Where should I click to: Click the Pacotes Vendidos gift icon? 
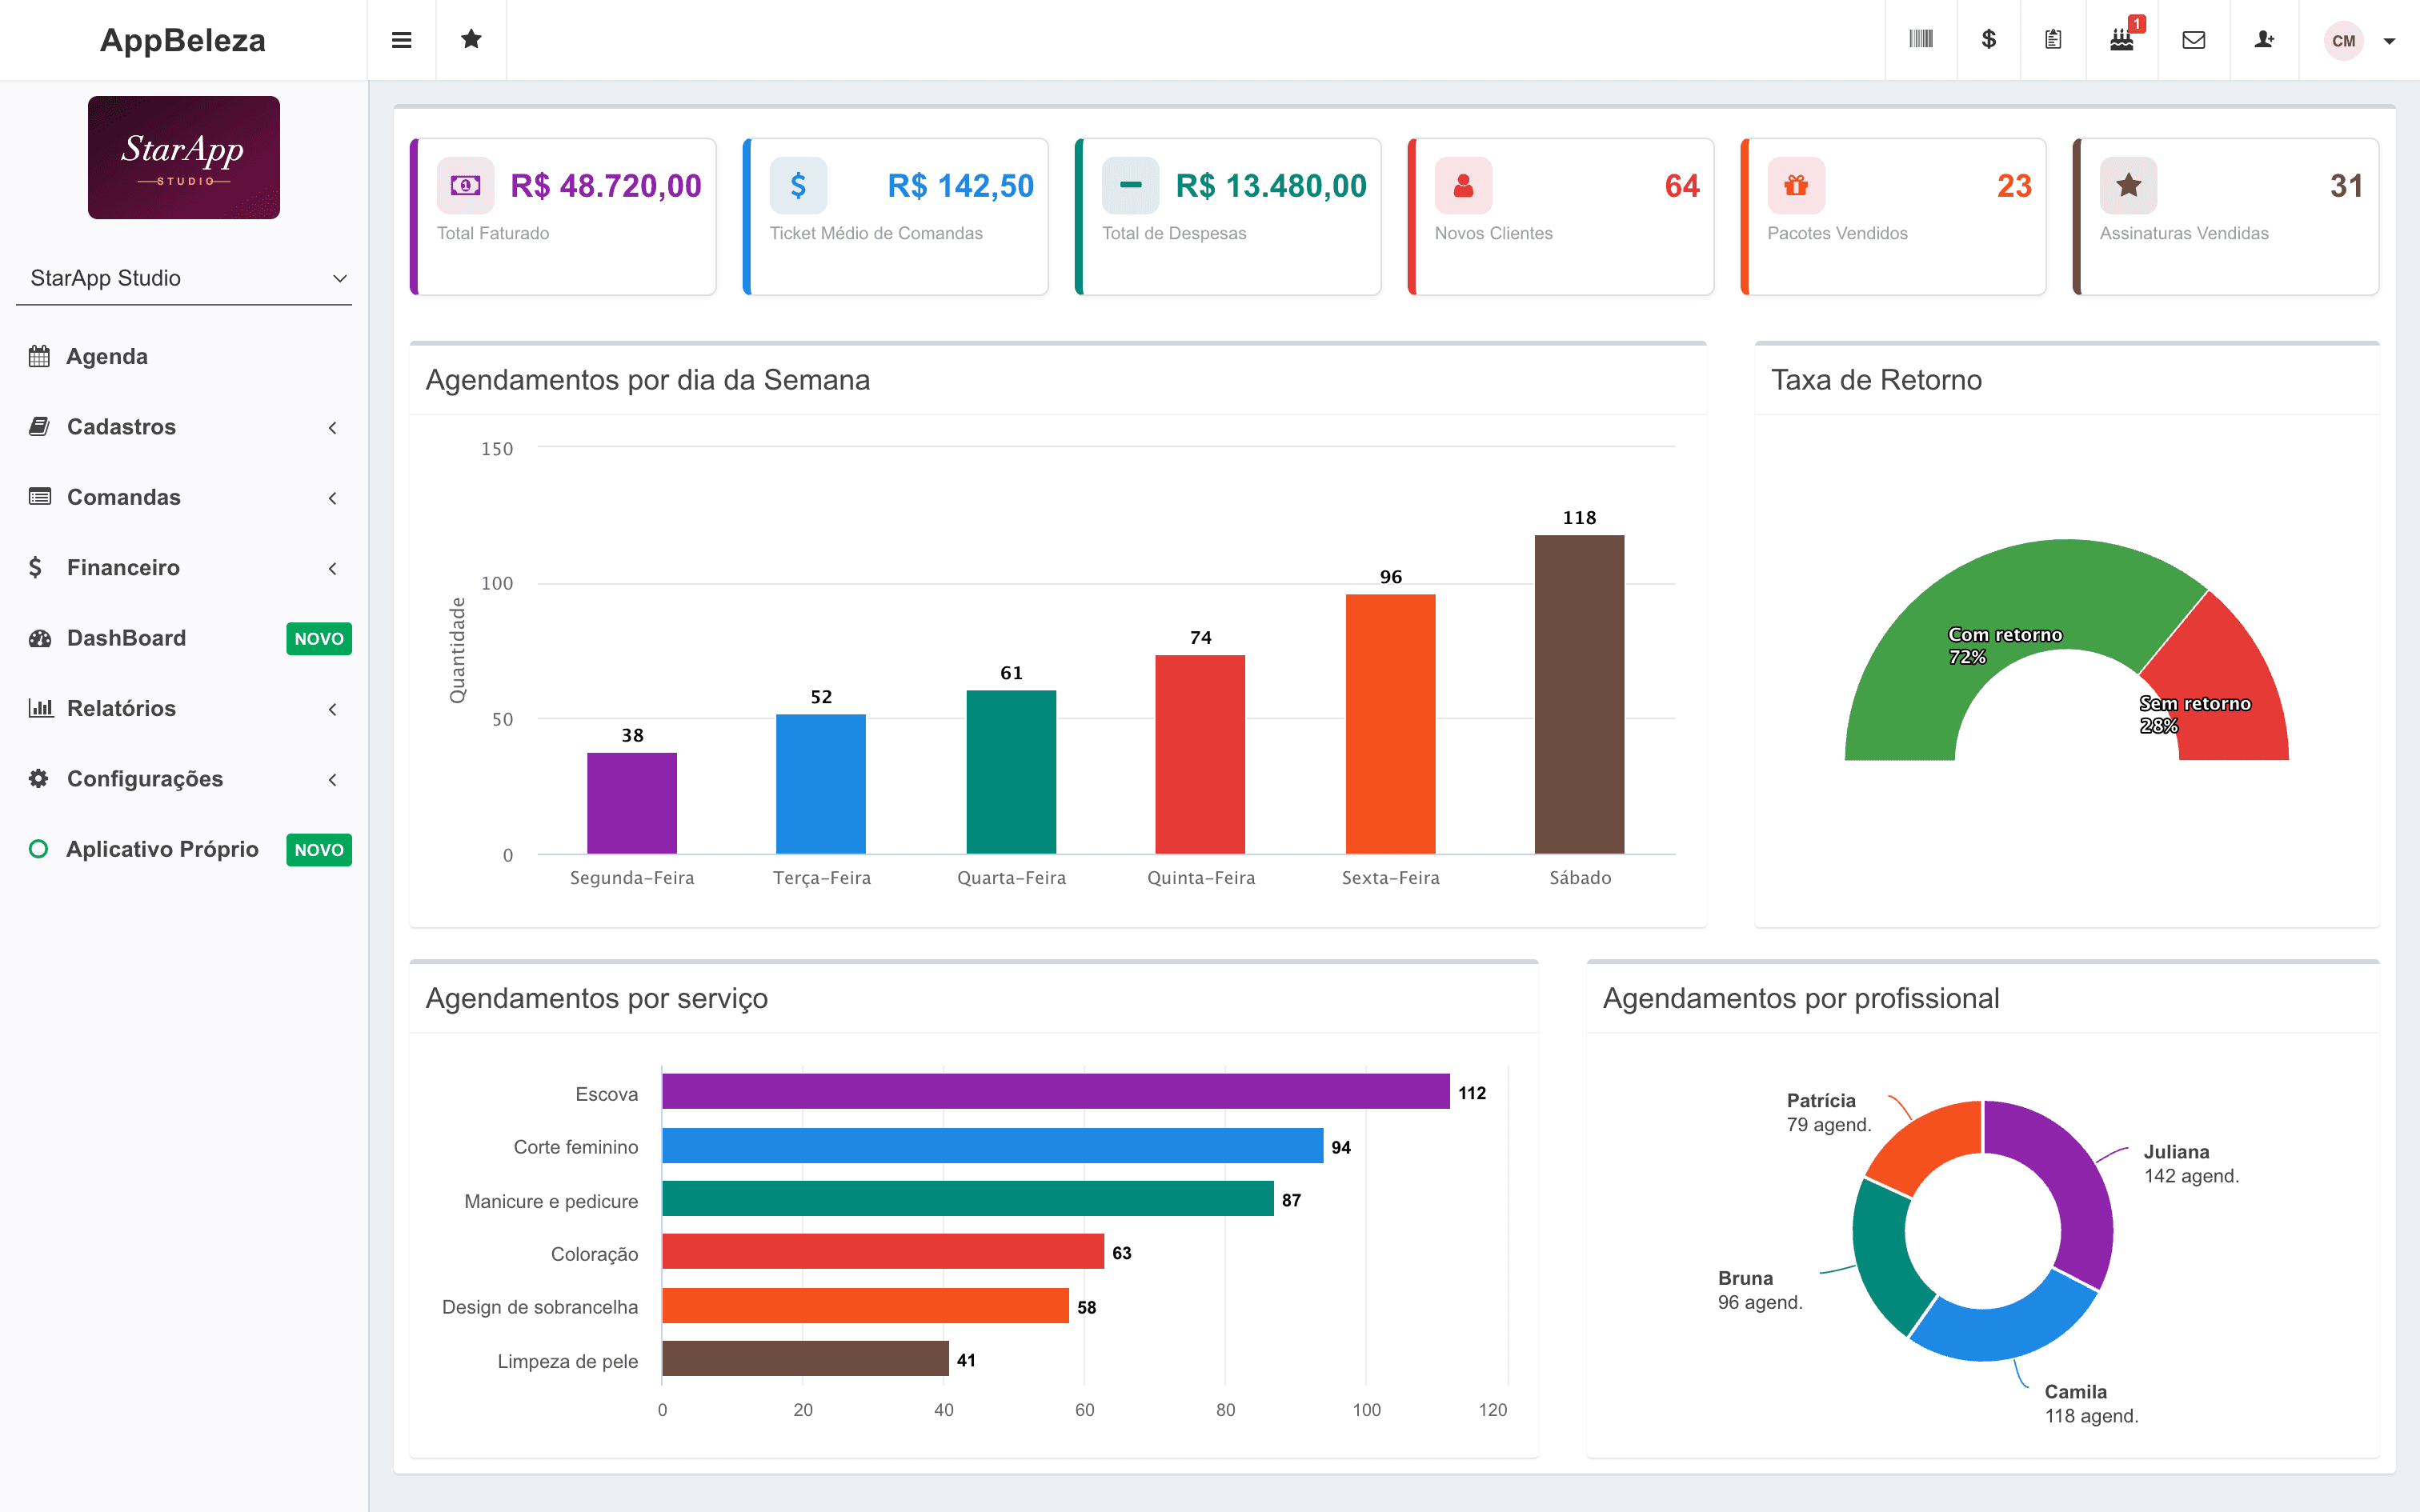tap(1796, 185)
